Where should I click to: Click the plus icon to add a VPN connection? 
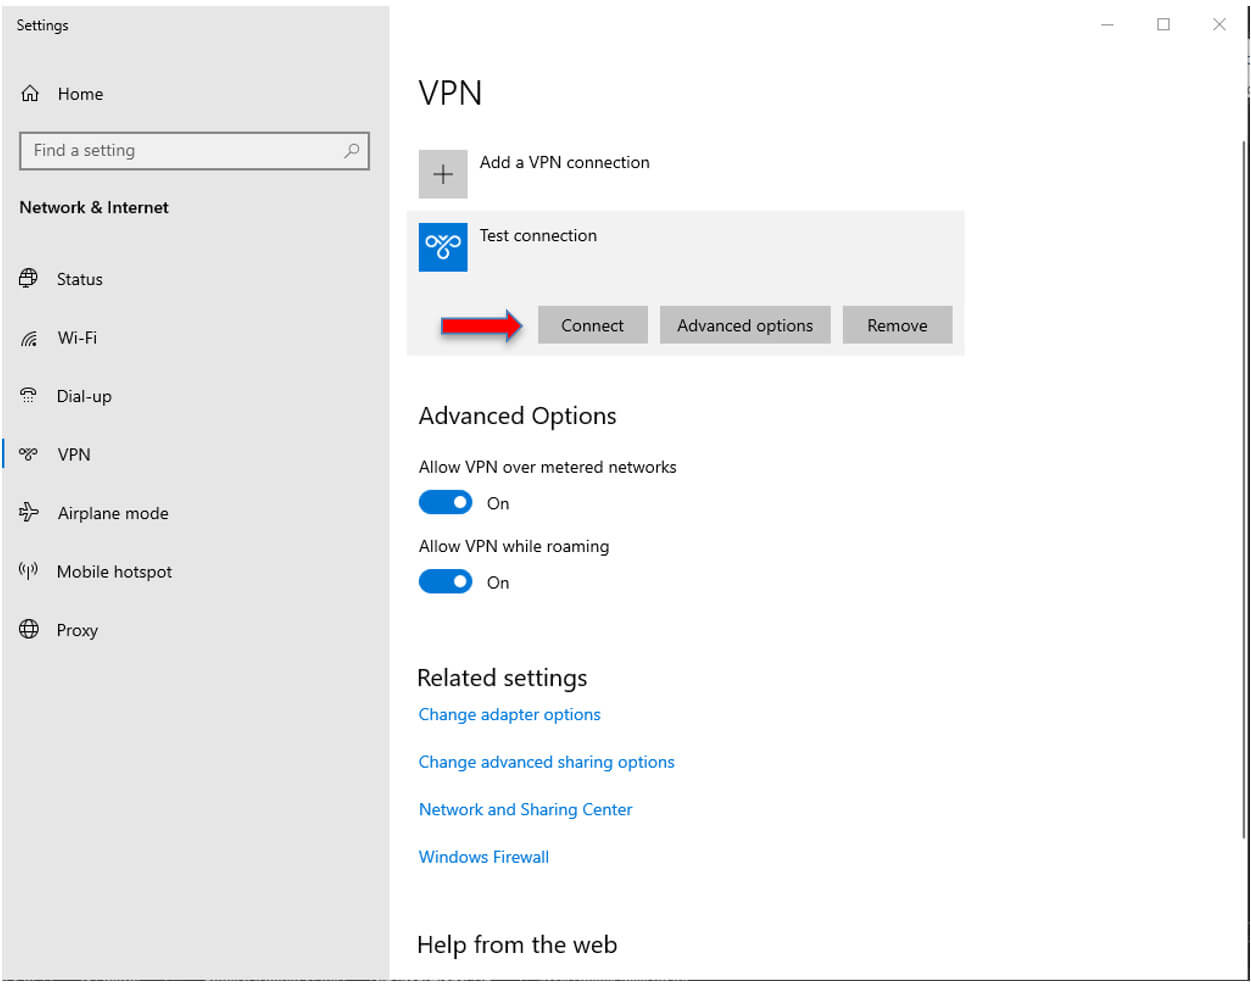pyautogui.click(x=443, y=173)
